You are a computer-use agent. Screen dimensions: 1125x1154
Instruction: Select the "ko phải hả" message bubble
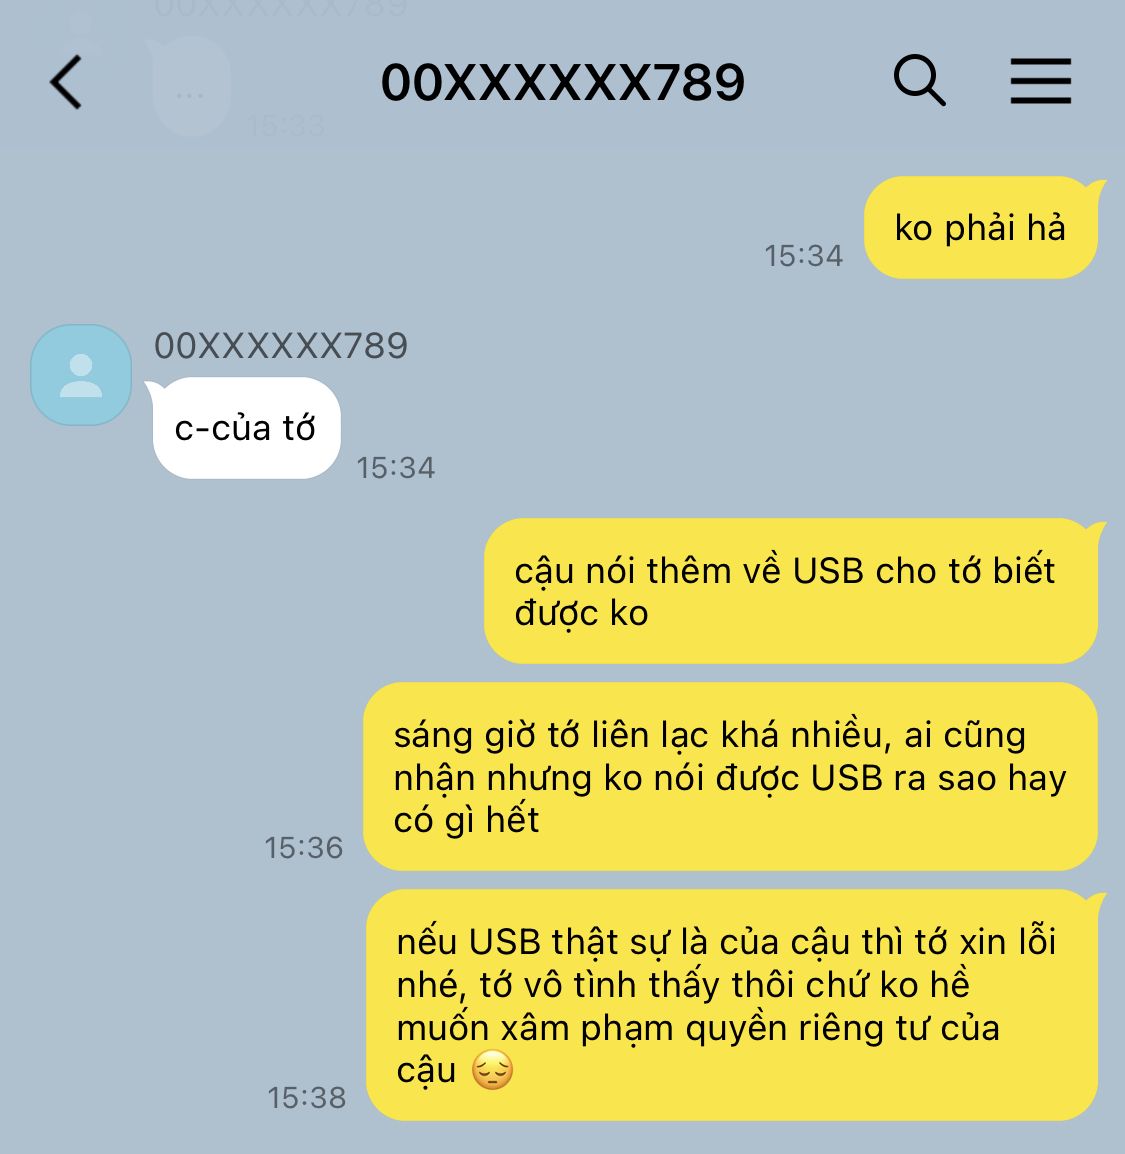pos(981,227)
